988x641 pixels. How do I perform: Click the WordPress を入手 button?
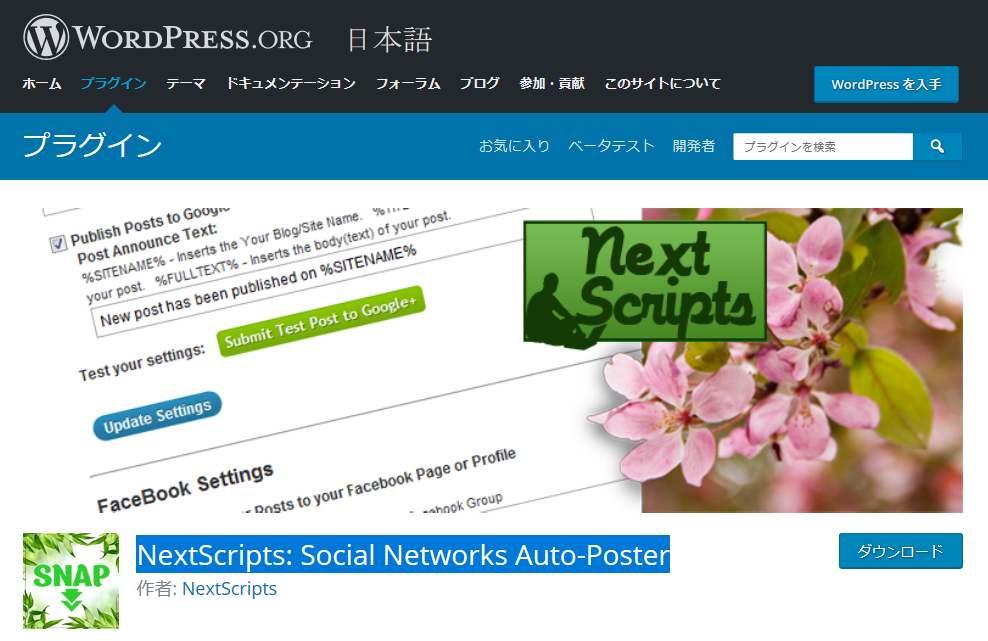(x=886, y=84)
